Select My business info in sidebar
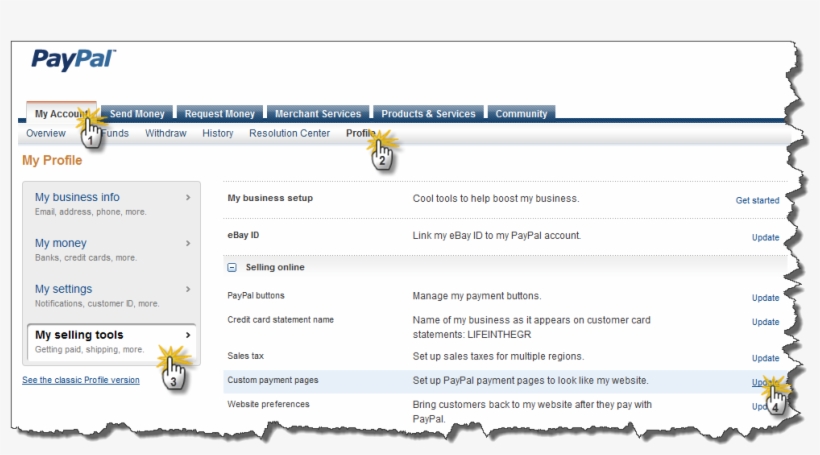Viewport: 820px width, 455px height. pyautogui.click(x=77, y=197)
